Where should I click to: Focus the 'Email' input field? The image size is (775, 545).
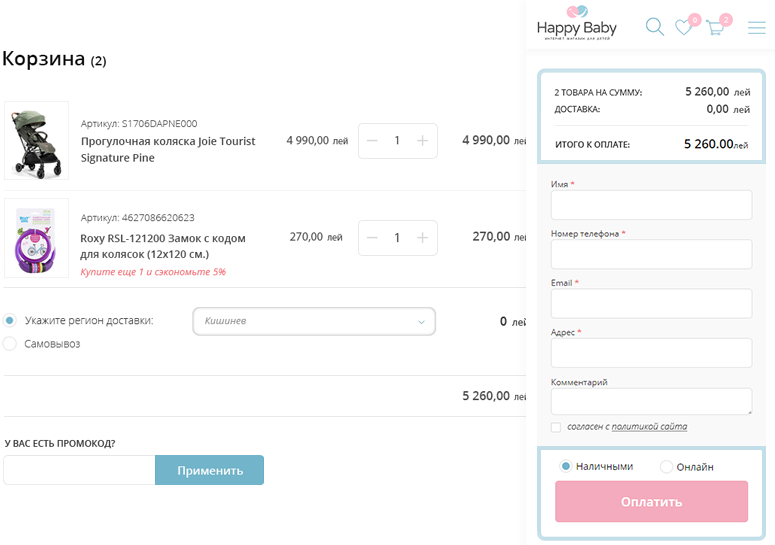coord(651,303)
